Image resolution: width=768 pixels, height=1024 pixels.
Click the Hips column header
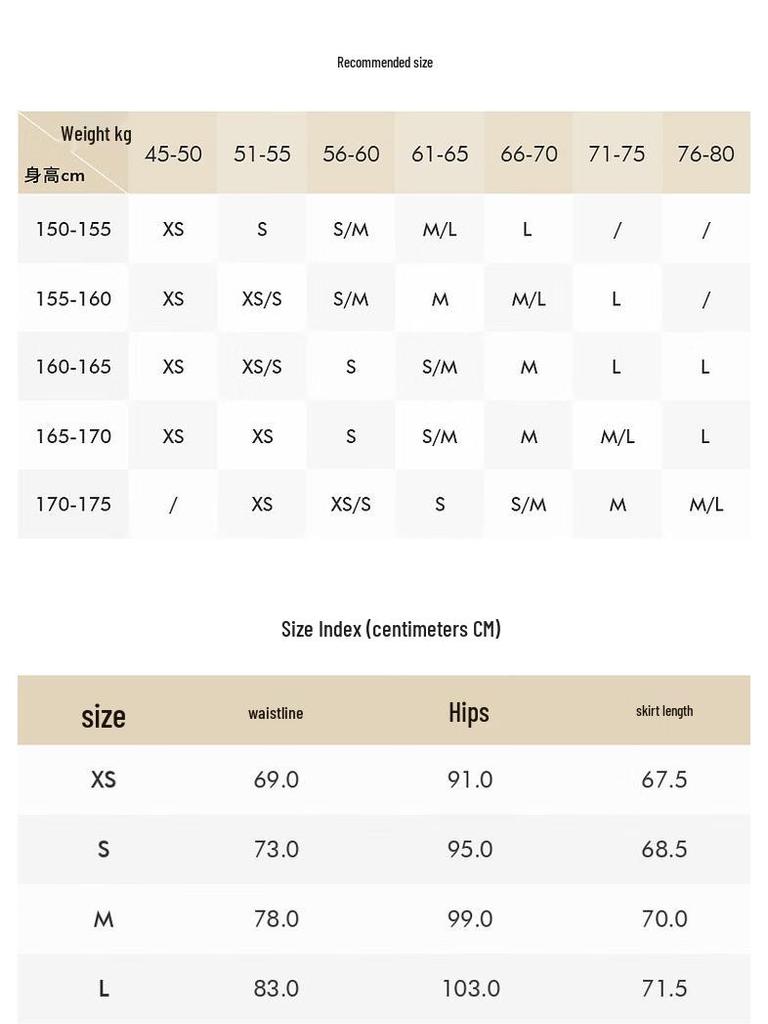tap(469, 712)
